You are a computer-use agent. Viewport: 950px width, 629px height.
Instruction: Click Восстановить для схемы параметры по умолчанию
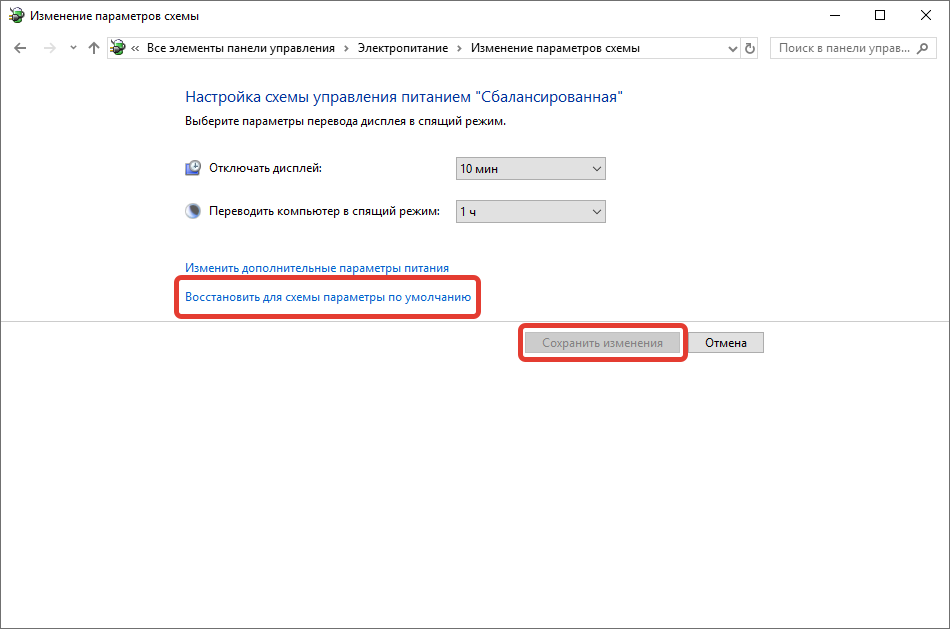pos(328,297)
